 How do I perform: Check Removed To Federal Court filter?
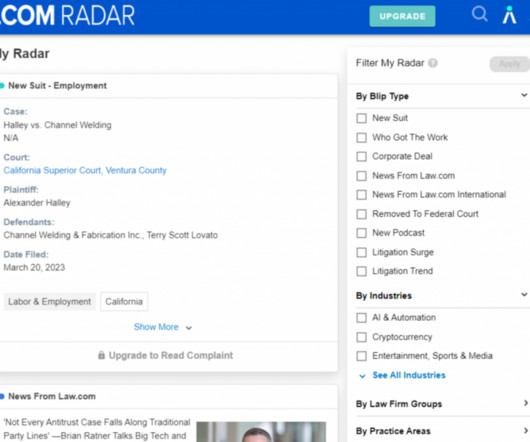[361, 214]
